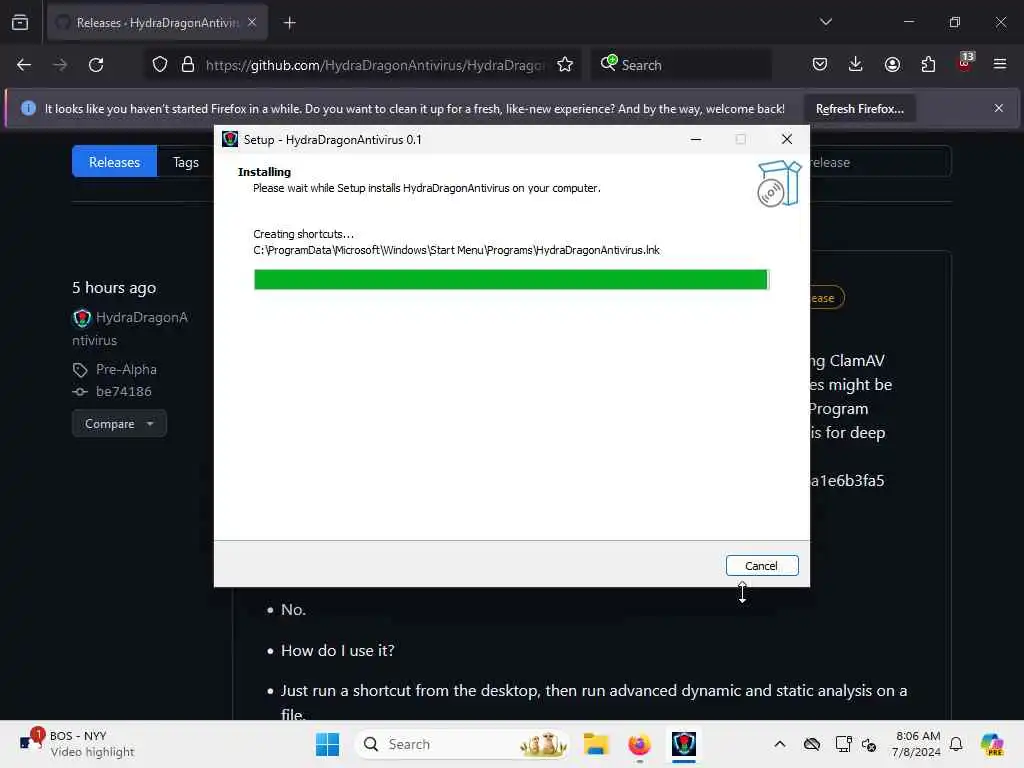Bookmark page with the star icon
1024x768 pixels.
(565, 65)
